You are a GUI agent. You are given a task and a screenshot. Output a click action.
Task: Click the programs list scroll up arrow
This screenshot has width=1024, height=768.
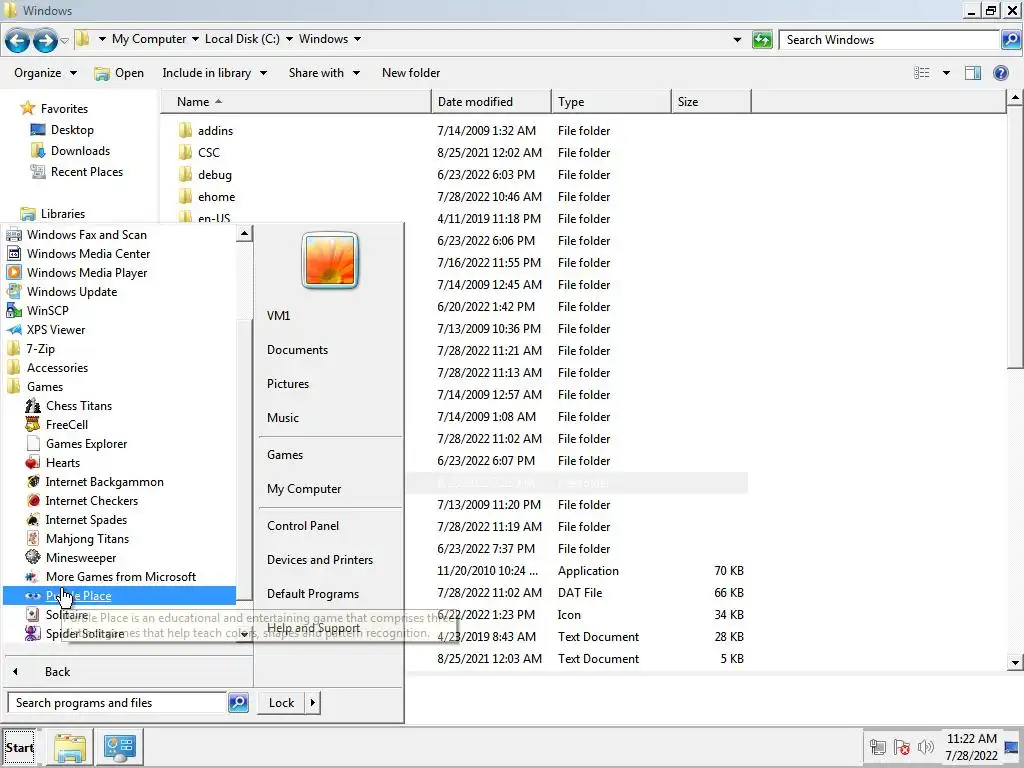[x=244, y=233]
